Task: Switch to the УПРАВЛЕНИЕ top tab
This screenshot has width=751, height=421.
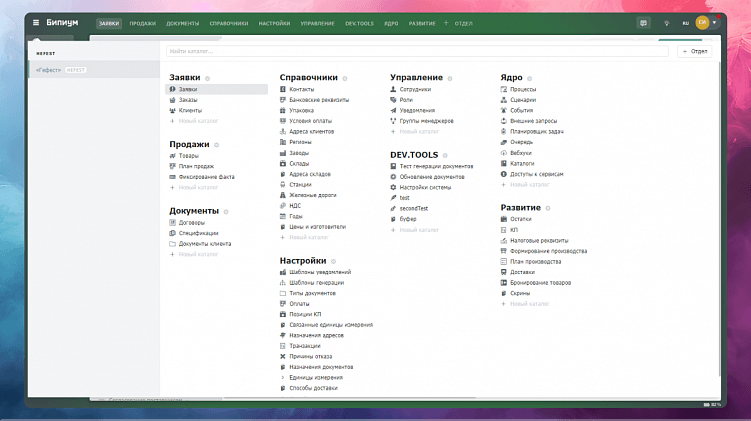Action: [318, 23]
